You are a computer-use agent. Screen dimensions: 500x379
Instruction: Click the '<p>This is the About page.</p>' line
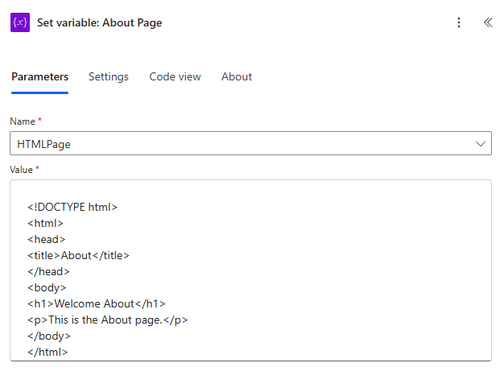point(107,320)
